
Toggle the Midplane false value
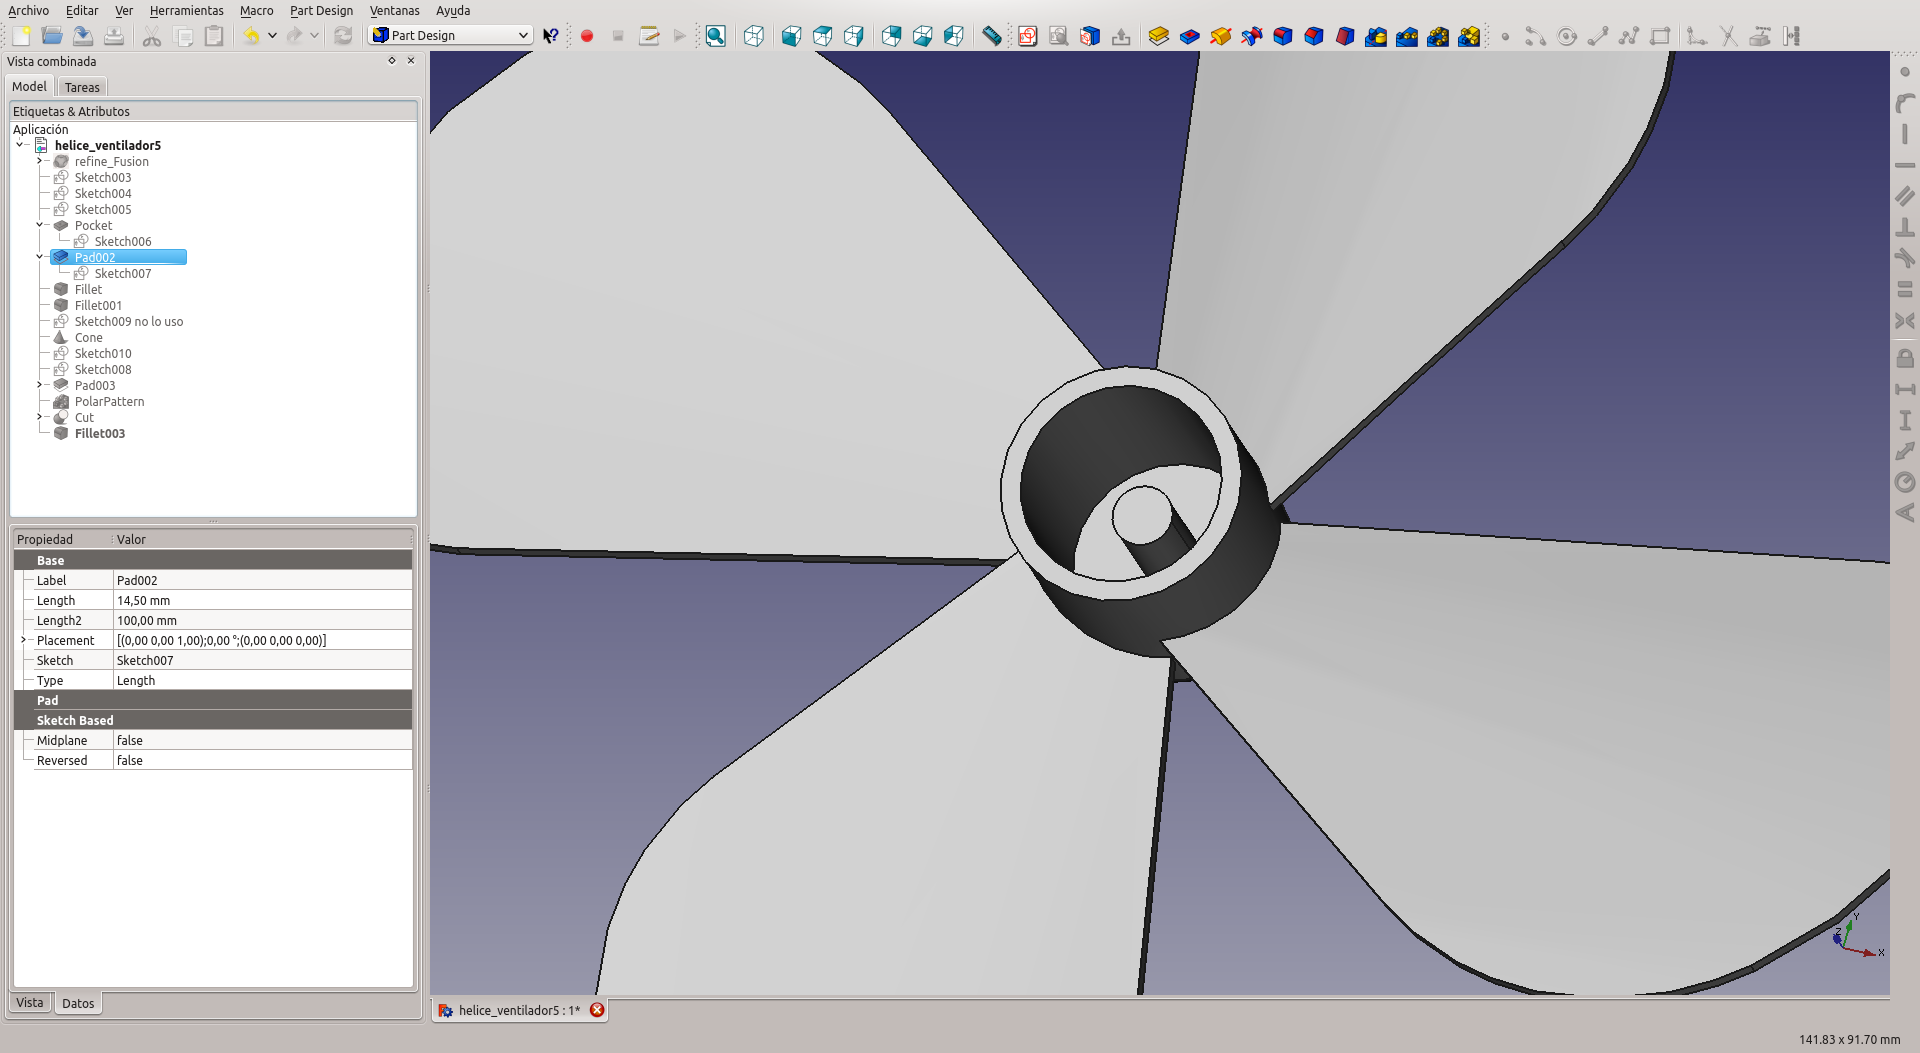click(262, 740)
